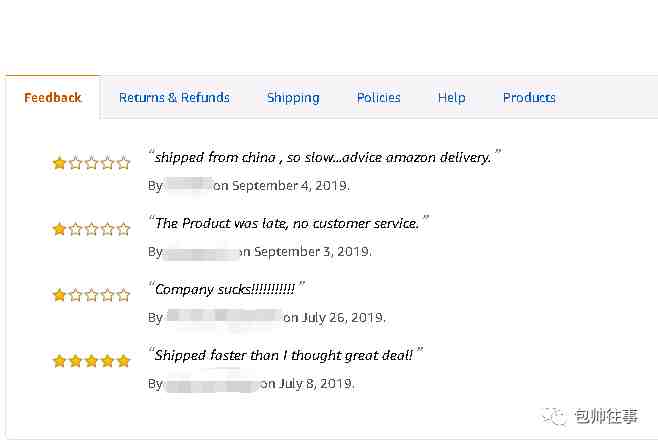Image resolution: width=658 pixels, height=444 pixels.
Task: Click blurred reviewer name dated July 8, 2019
Action: coord(212,383)
